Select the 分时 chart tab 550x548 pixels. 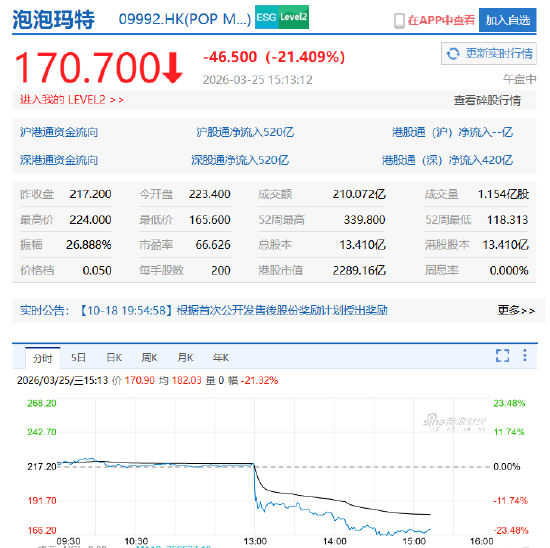tap(43, 358)
